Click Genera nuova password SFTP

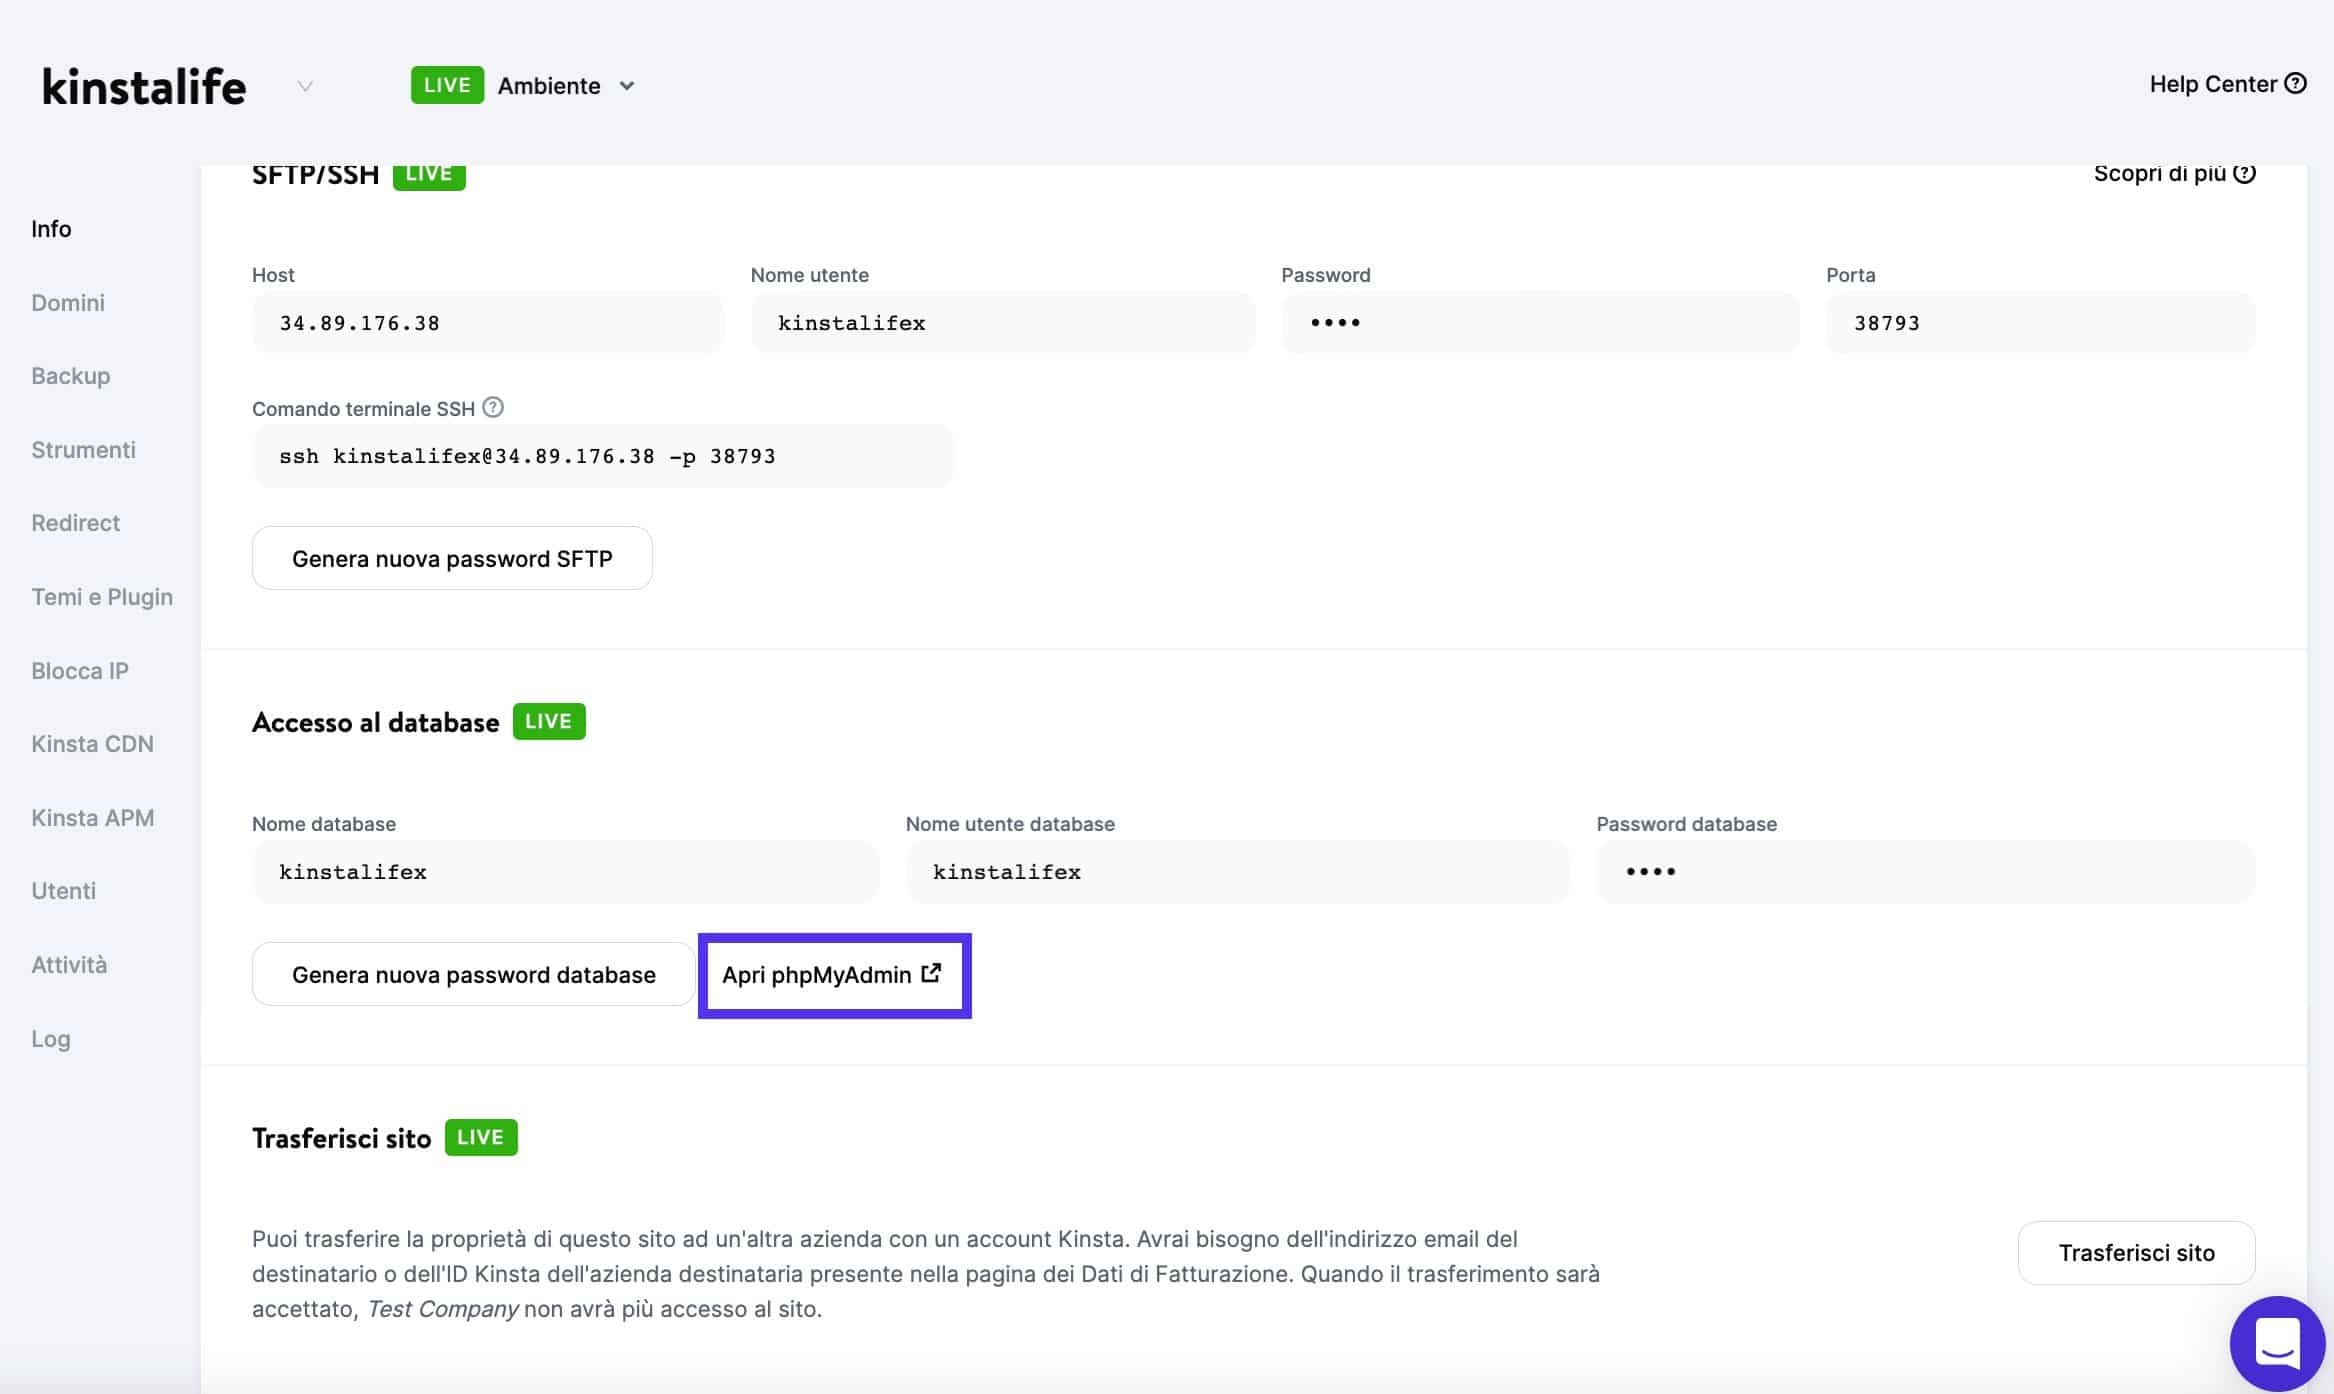pyautogui.click(x=451, y=558)
